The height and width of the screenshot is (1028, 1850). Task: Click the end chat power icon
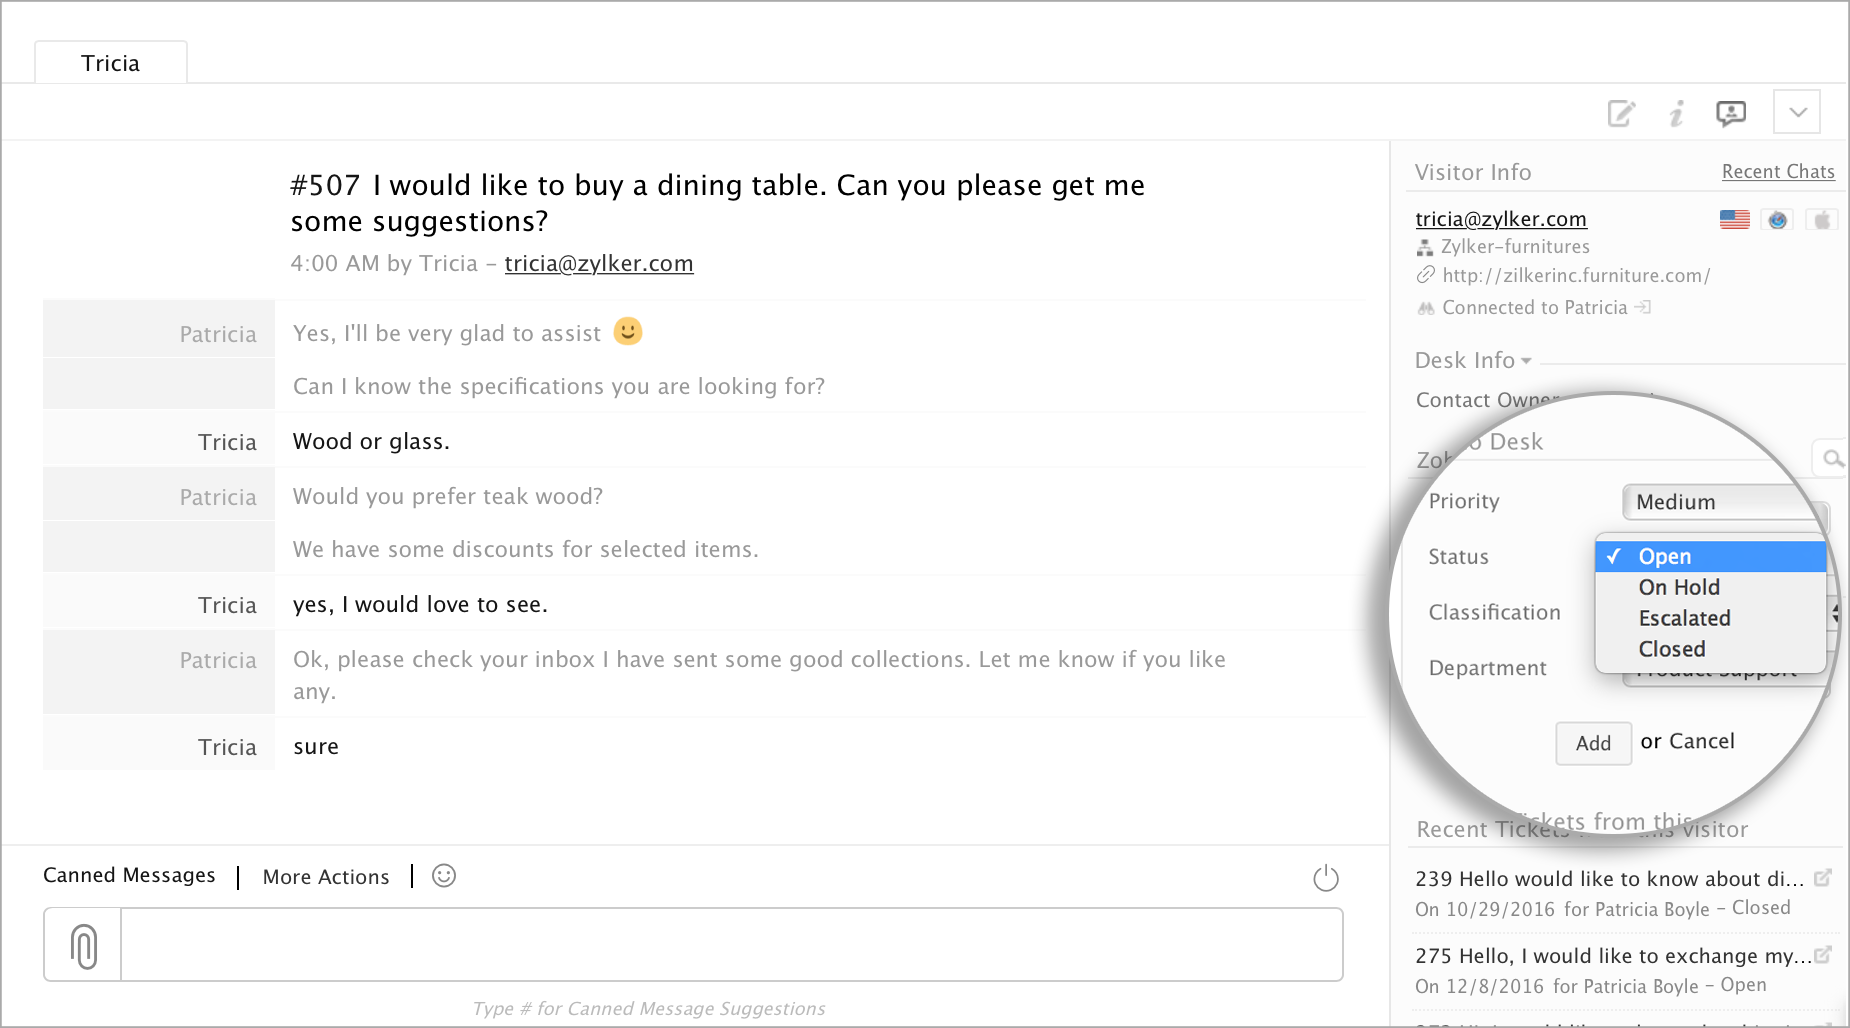click(1325, 878)
